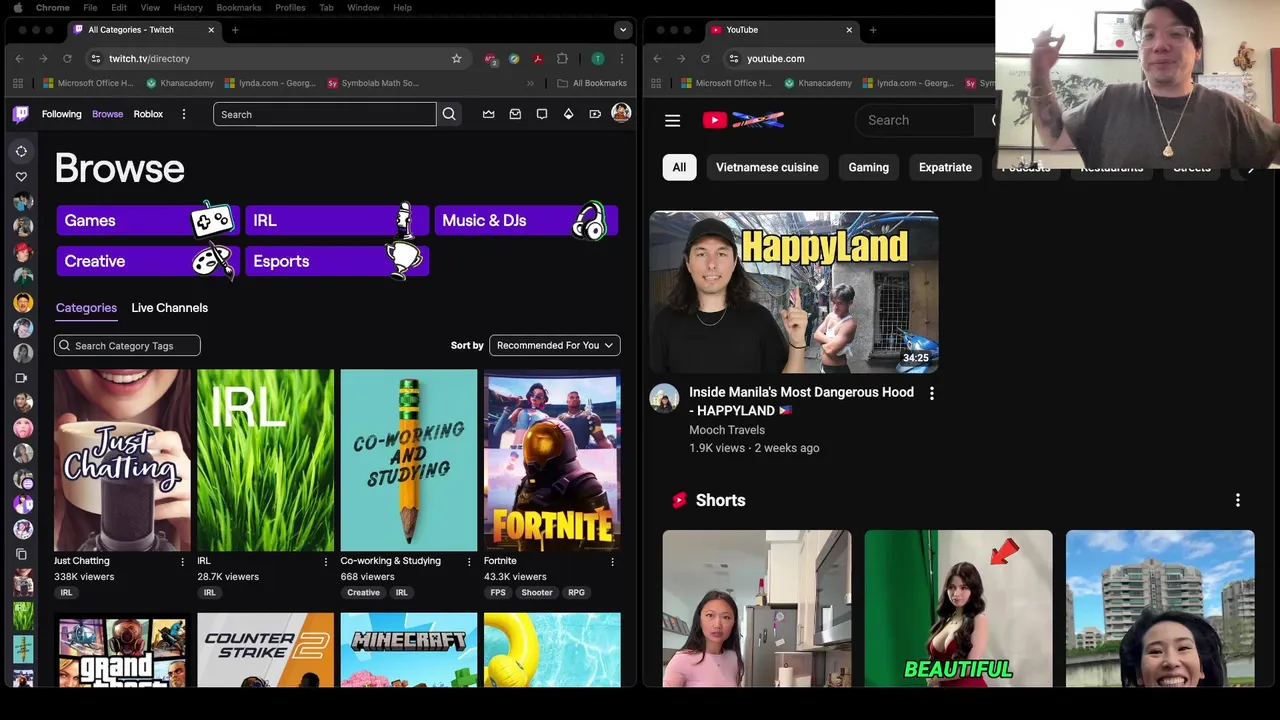Click the camera icon in Twitch sidebar
This screenshot has width=1280, height=720.
[21, 378]
